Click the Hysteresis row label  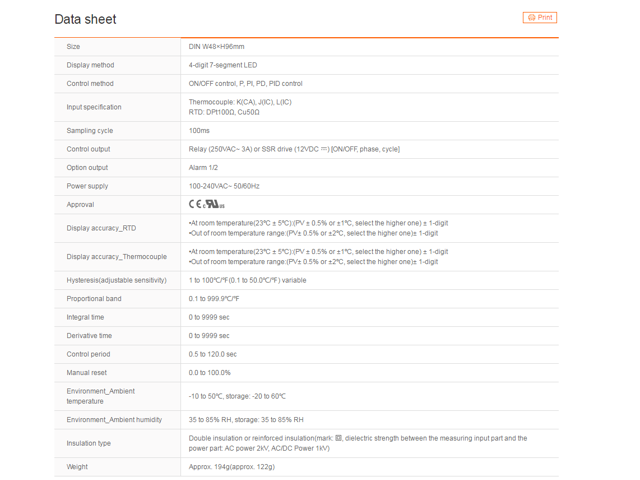click(109, 280)
